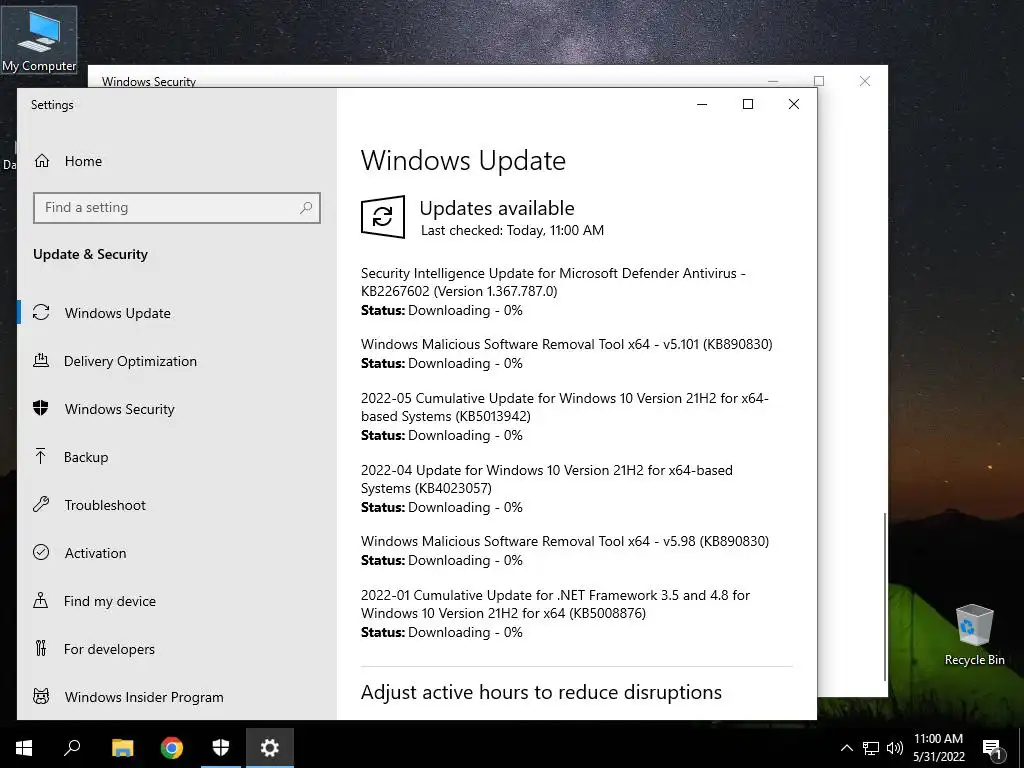Click the 2022-04 Update KB4023057 entry

547,488
